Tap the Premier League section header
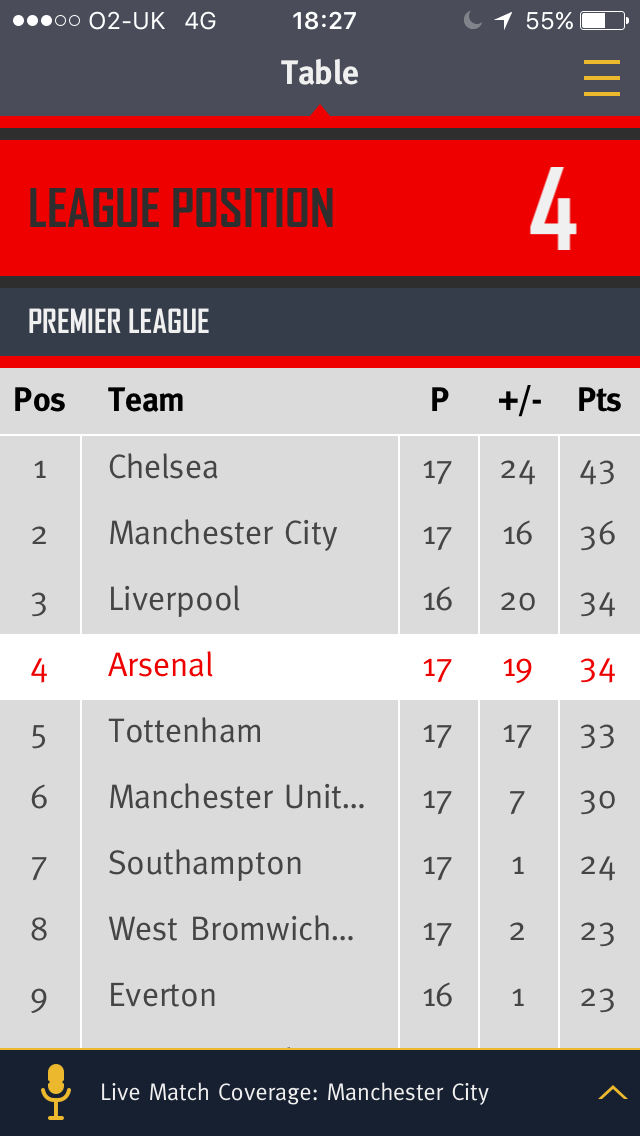The height and width of the screenshot is (1136, 640). click(x=320, y=322)
